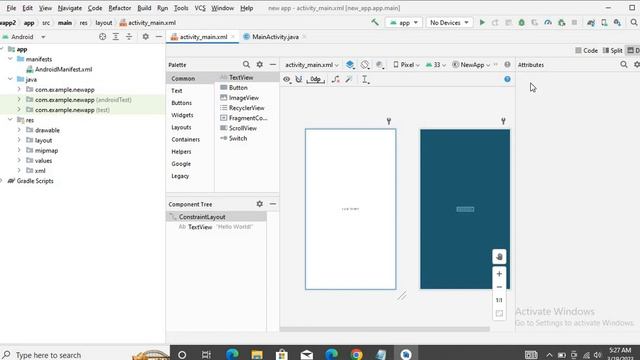Expand all in project panel
Image resolution: width=640 pixels, height=360 pixels.
(116, 37)
